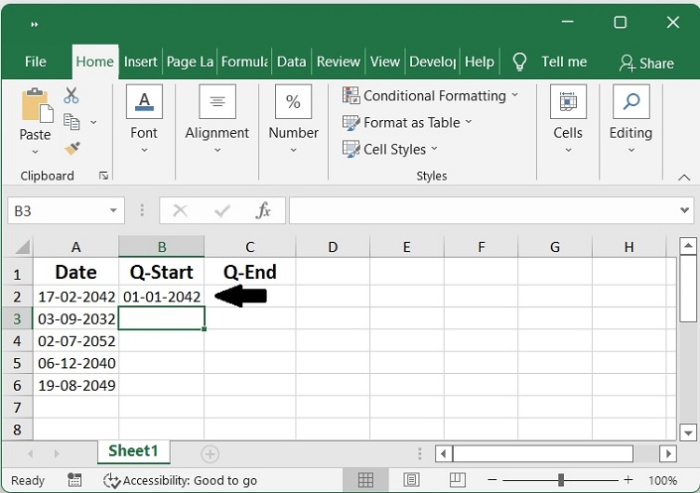This screenshot has height=493, width=700.
Task: Open the Insert ribbon tab
Action: coord(141,62)
